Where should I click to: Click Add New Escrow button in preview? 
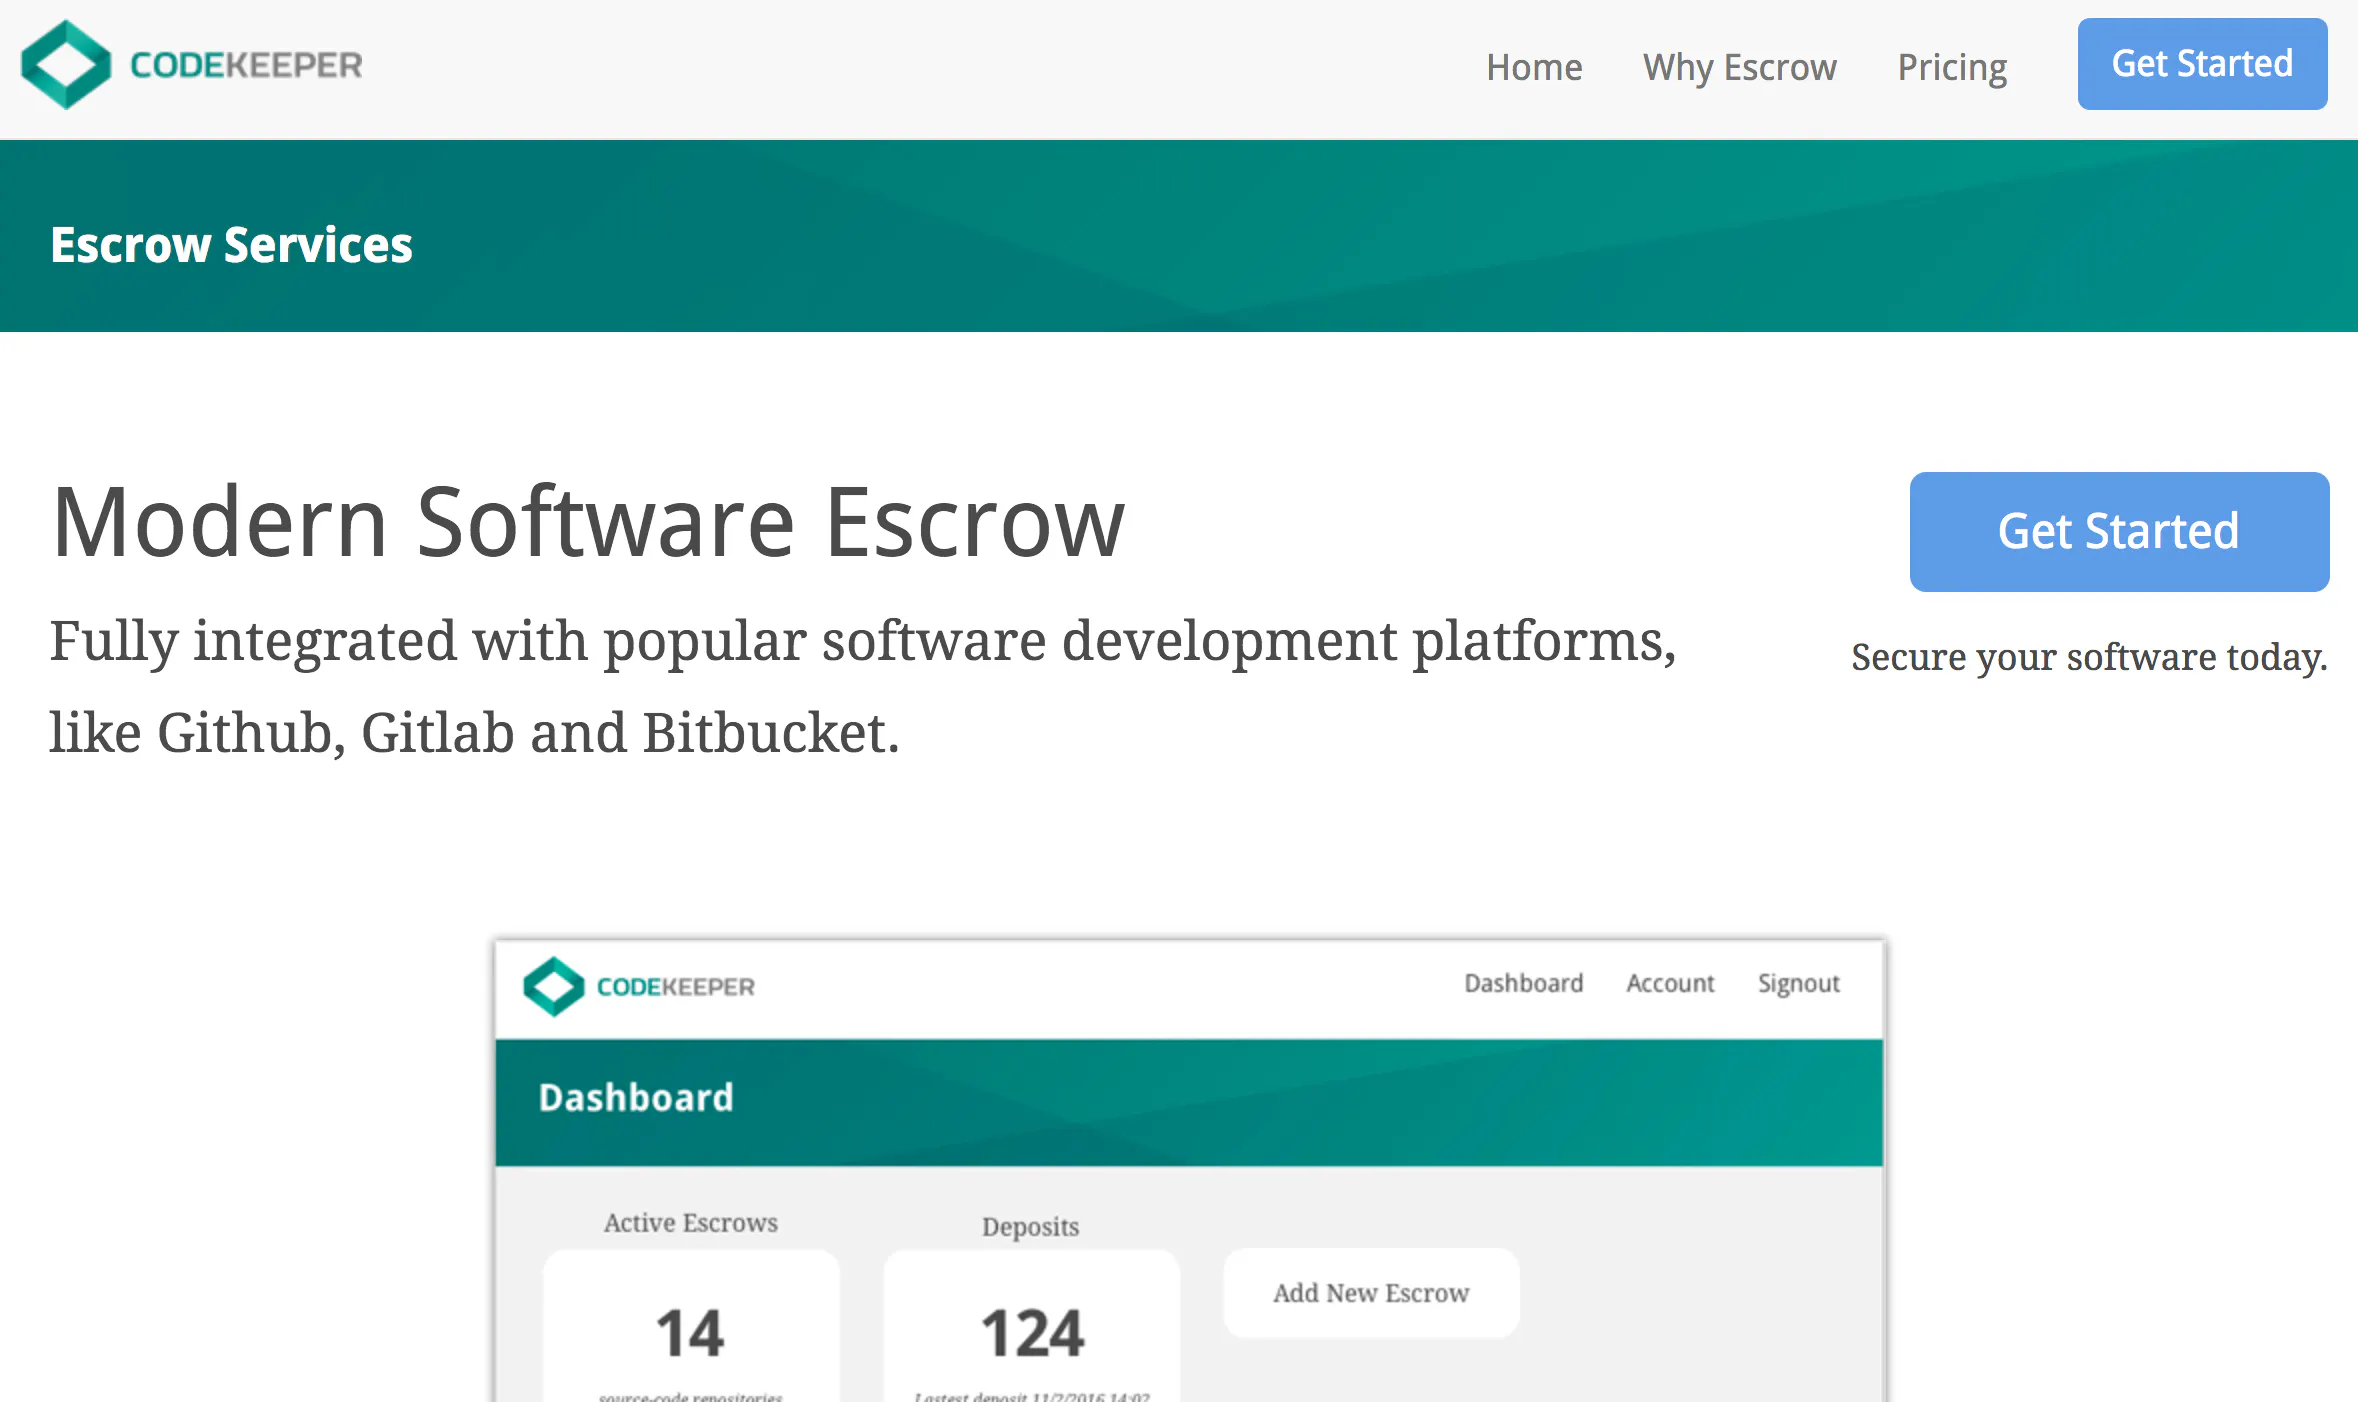point(1371,1293)
